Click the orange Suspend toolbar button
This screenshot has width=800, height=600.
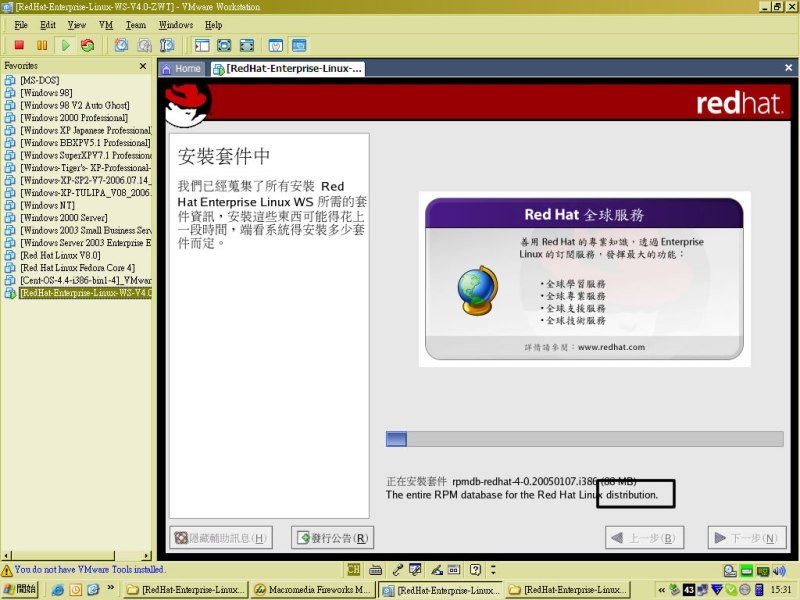point(42,45)
